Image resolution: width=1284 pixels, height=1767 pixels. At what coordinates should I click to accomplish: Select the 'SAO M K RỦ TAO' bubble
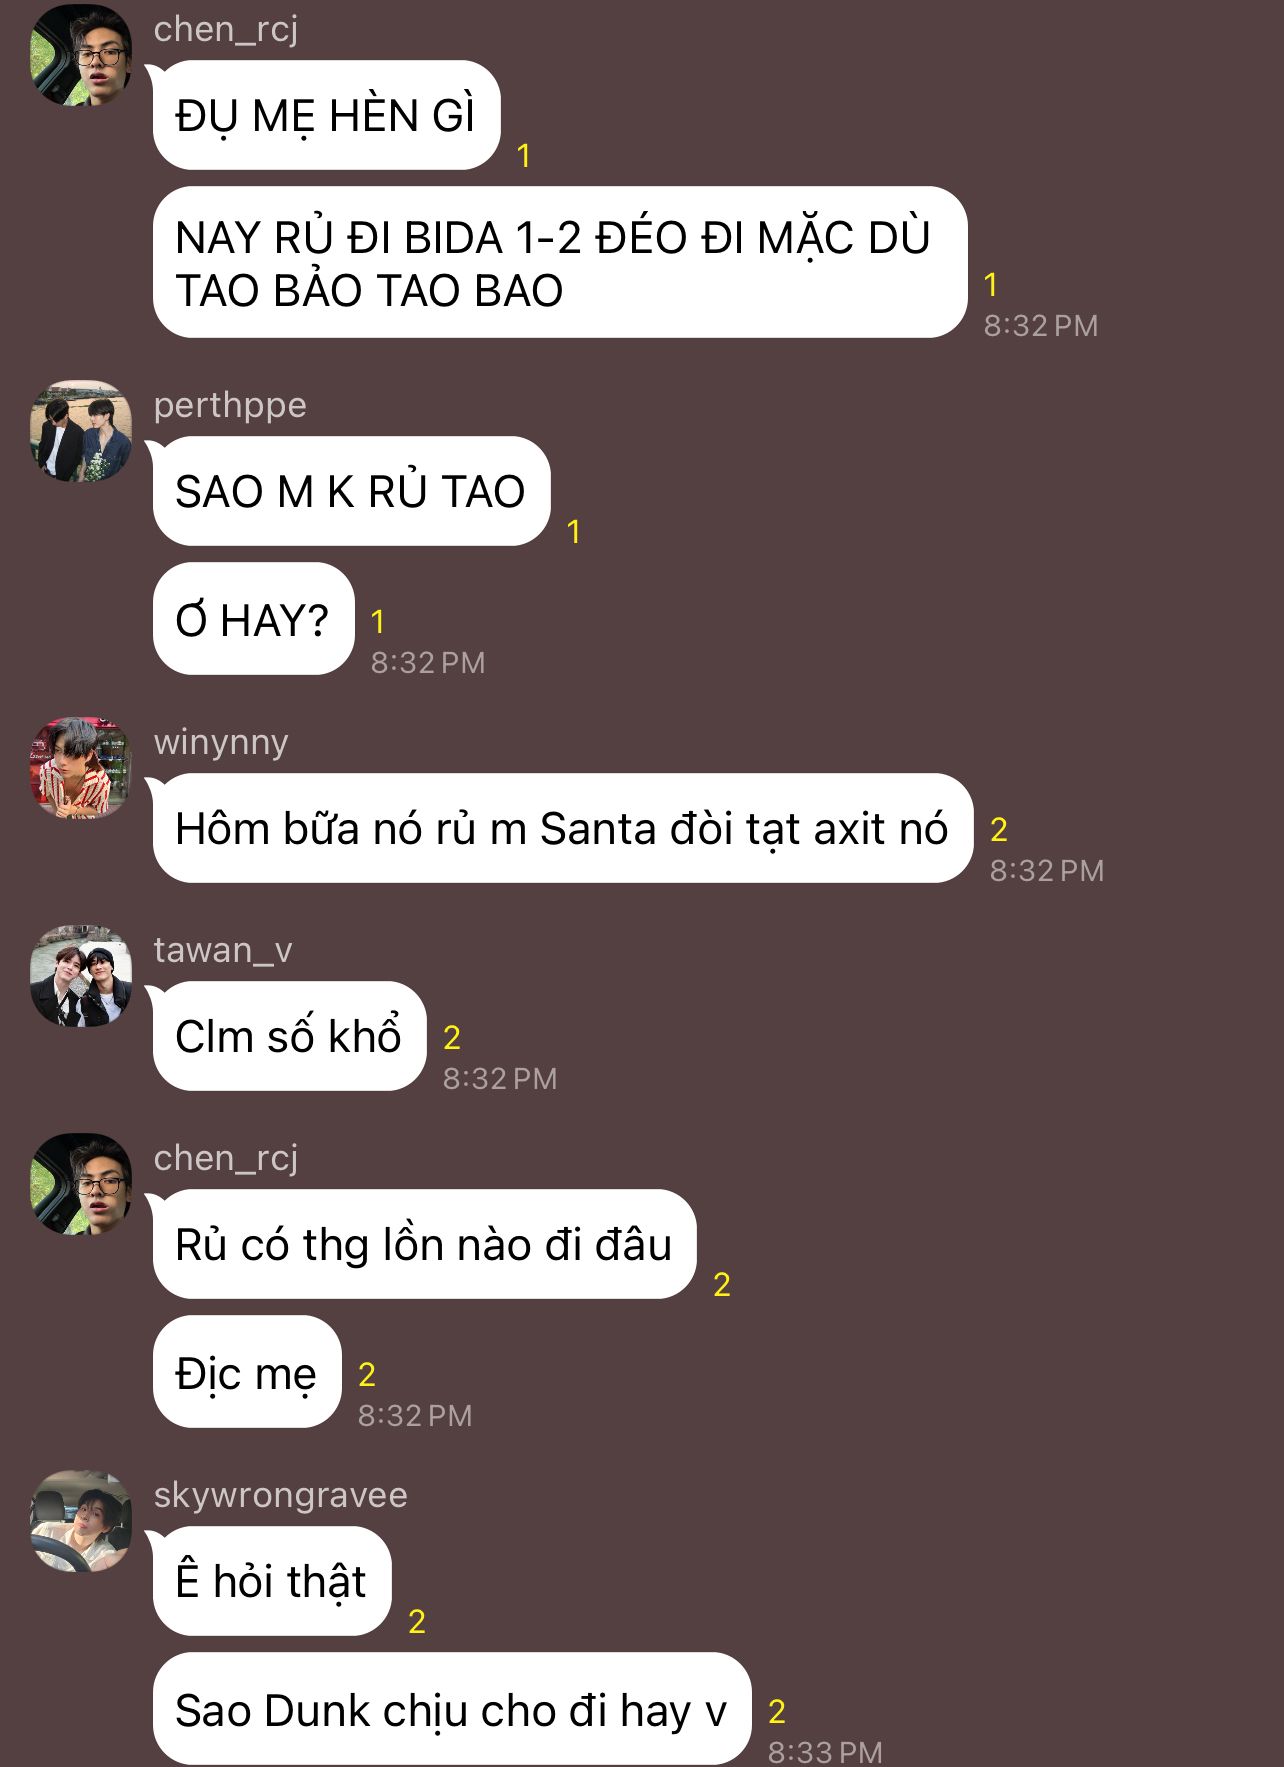(351, 491)
